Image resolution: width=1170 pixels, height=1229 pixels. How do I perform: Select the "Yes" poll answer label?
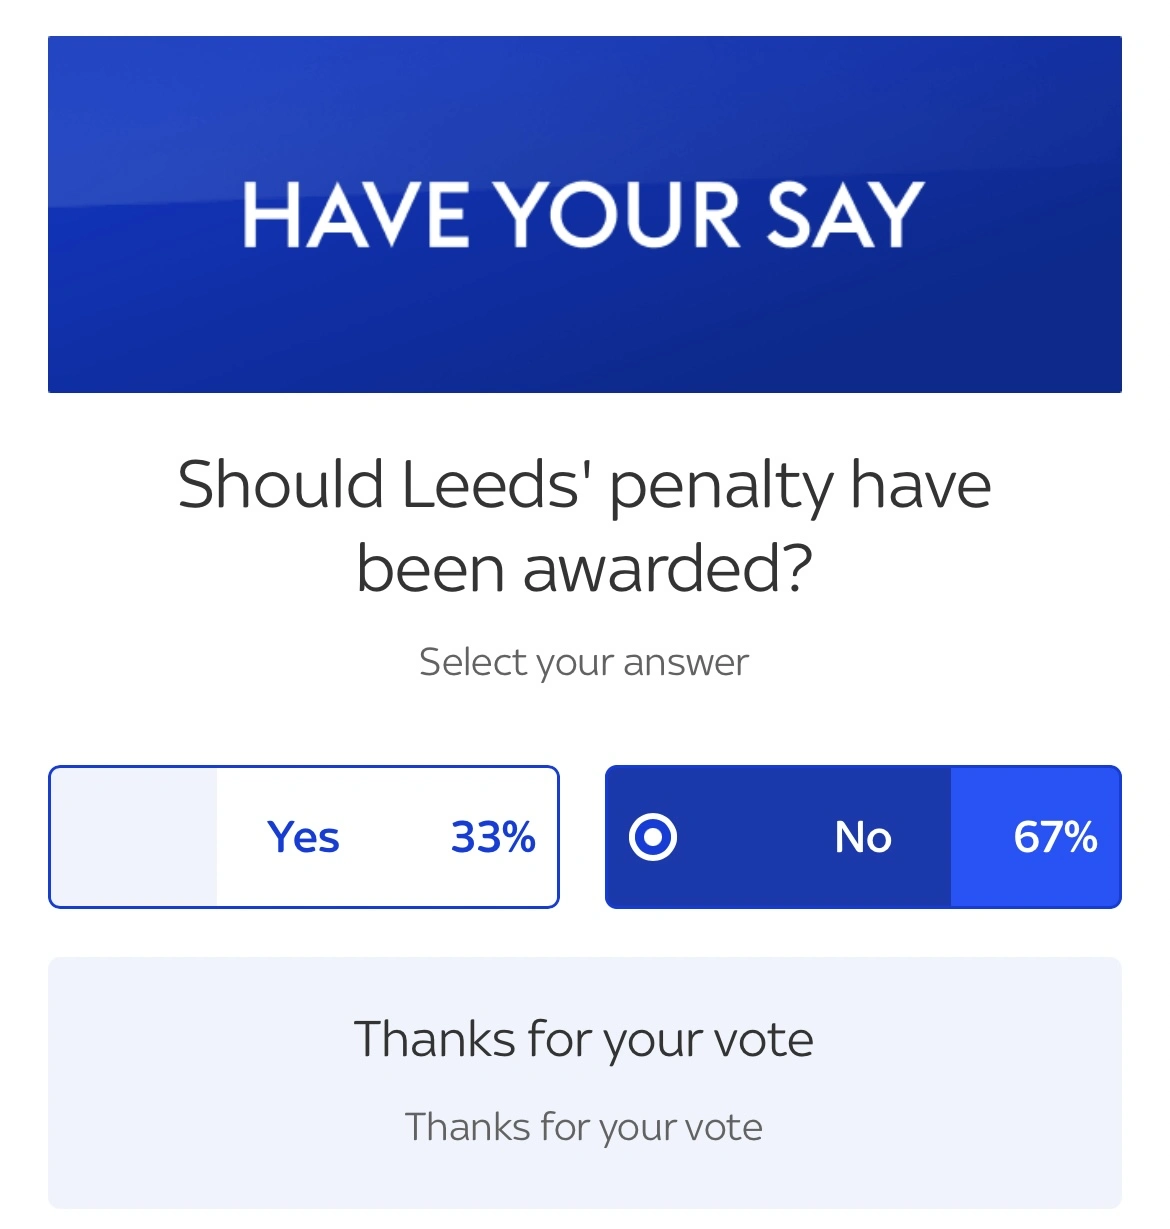pyautogui.click(x=303, y=837)
